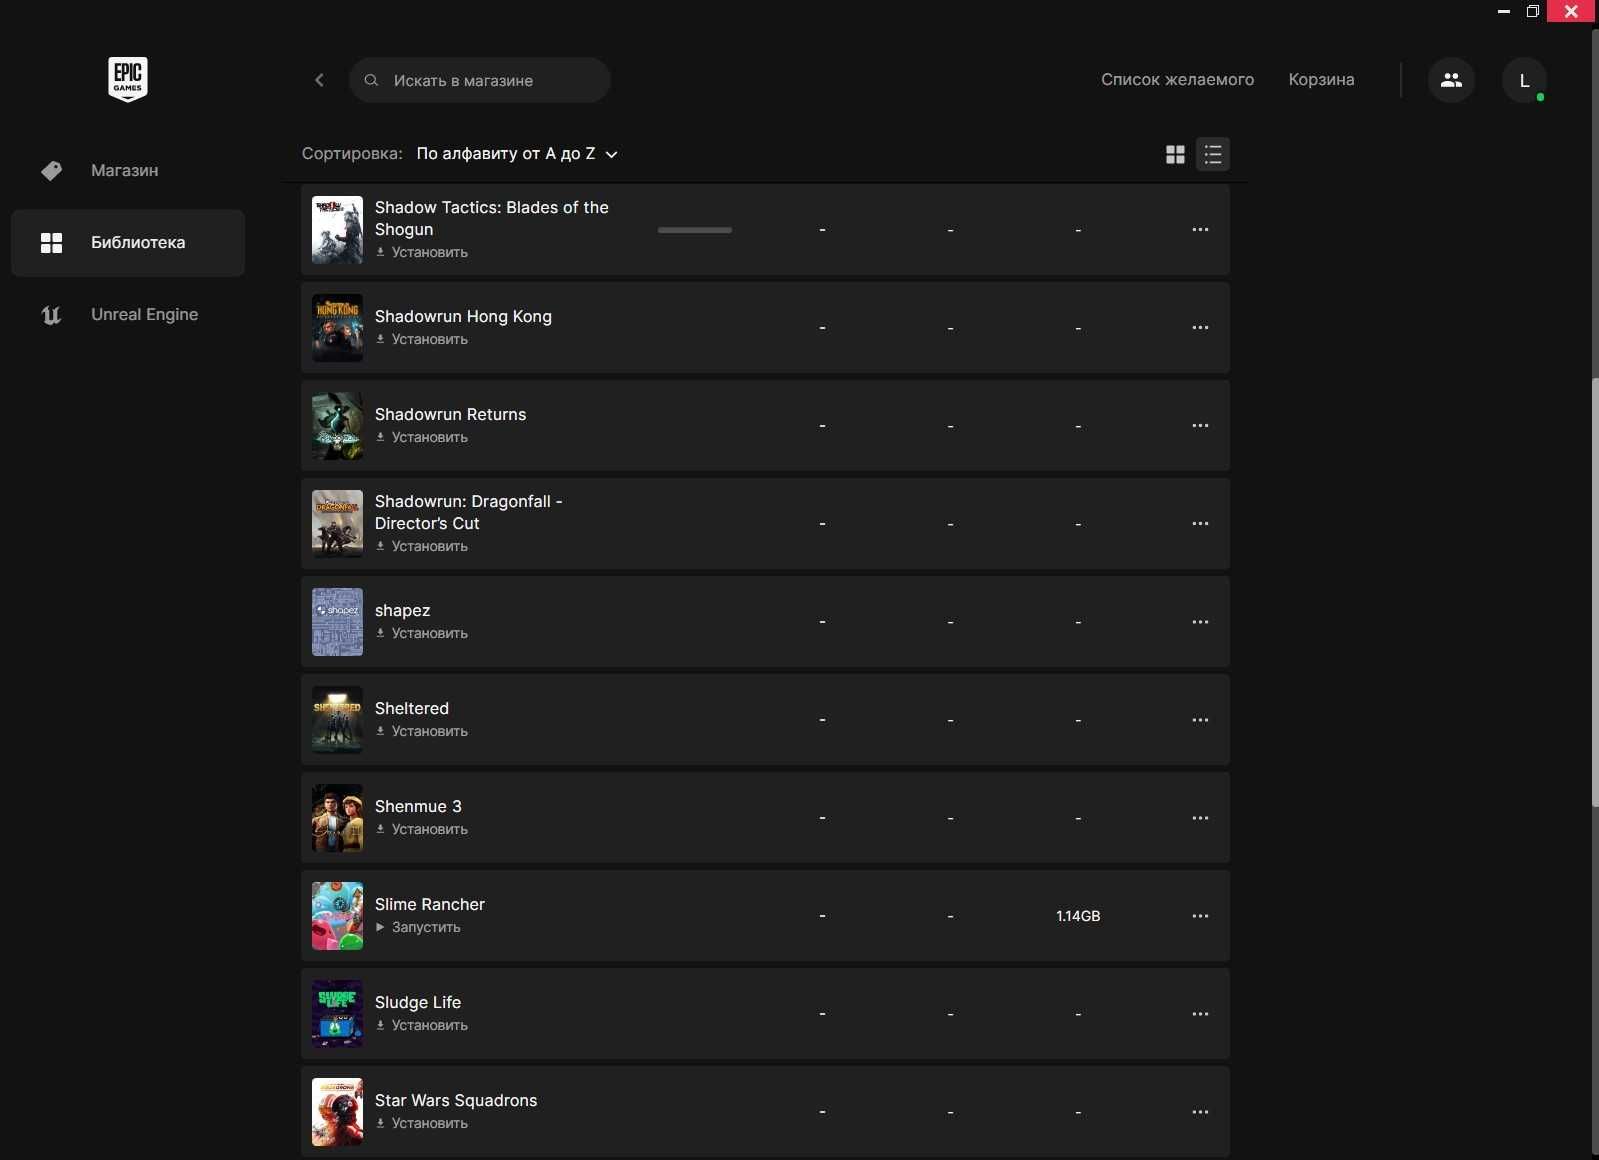Click the Sheltered title text
Image resolution: width=1599 pixels, height=1160 pixels.
click(412, 708)
